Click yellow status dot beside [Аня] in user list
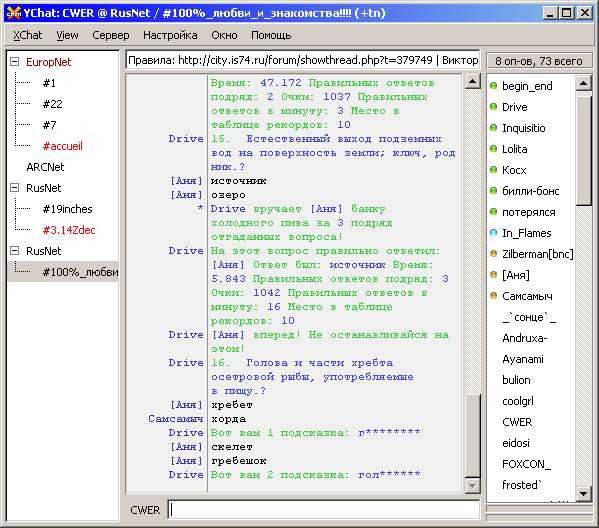599x528 pixels. coord(494,275)
